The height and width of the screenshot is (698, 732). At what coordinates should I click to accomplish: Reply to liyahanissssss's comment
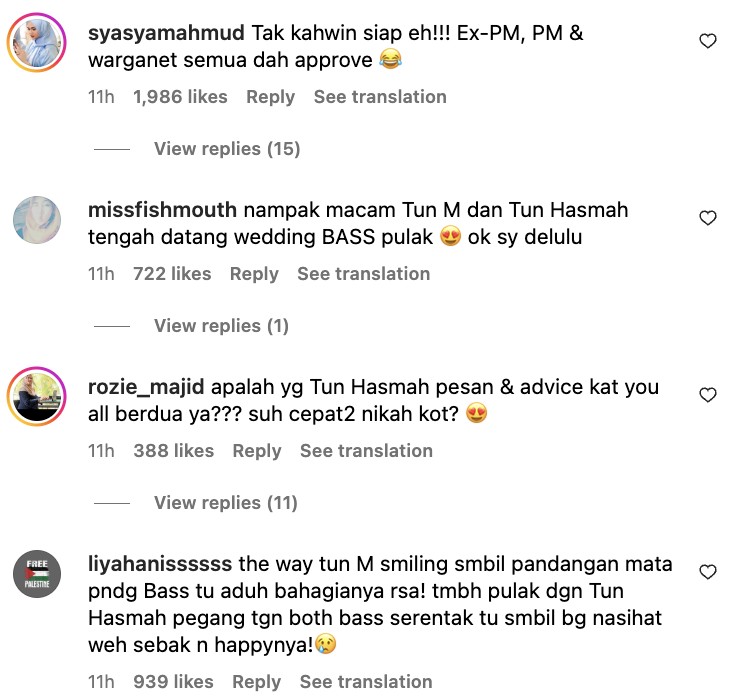[x=257, y=682]
